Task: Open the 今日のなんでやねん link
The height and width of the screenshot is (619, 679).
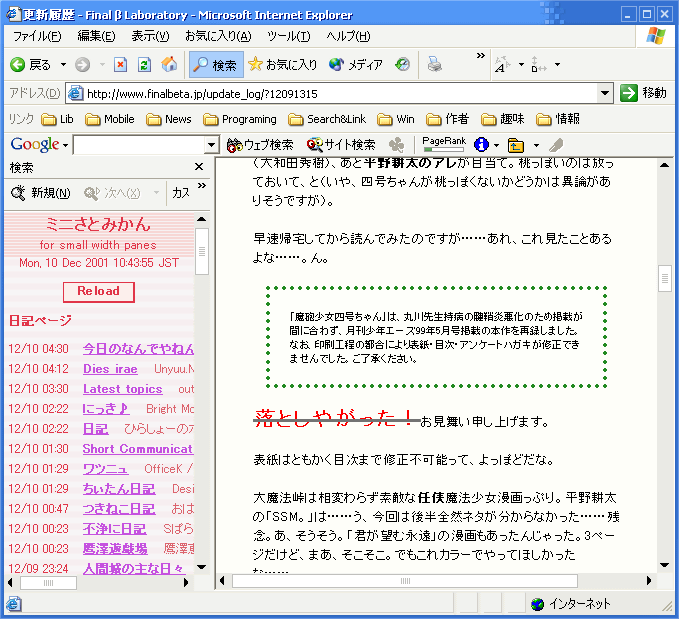Action: pos(138,349)
